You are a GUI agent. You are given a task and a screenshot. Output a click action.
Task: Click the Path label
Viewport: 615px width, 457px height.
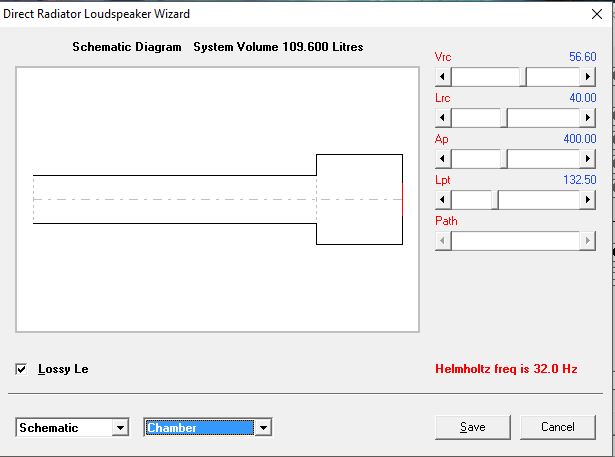click(446, 220)
